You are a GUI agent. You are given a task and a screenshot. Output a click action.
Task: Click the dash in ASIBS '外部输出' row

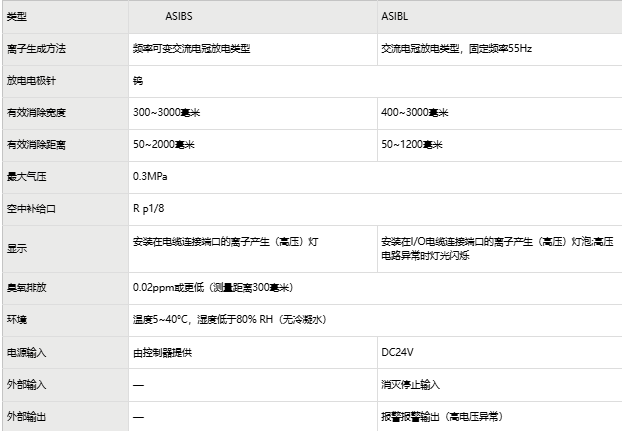click(x=138, y=417)
